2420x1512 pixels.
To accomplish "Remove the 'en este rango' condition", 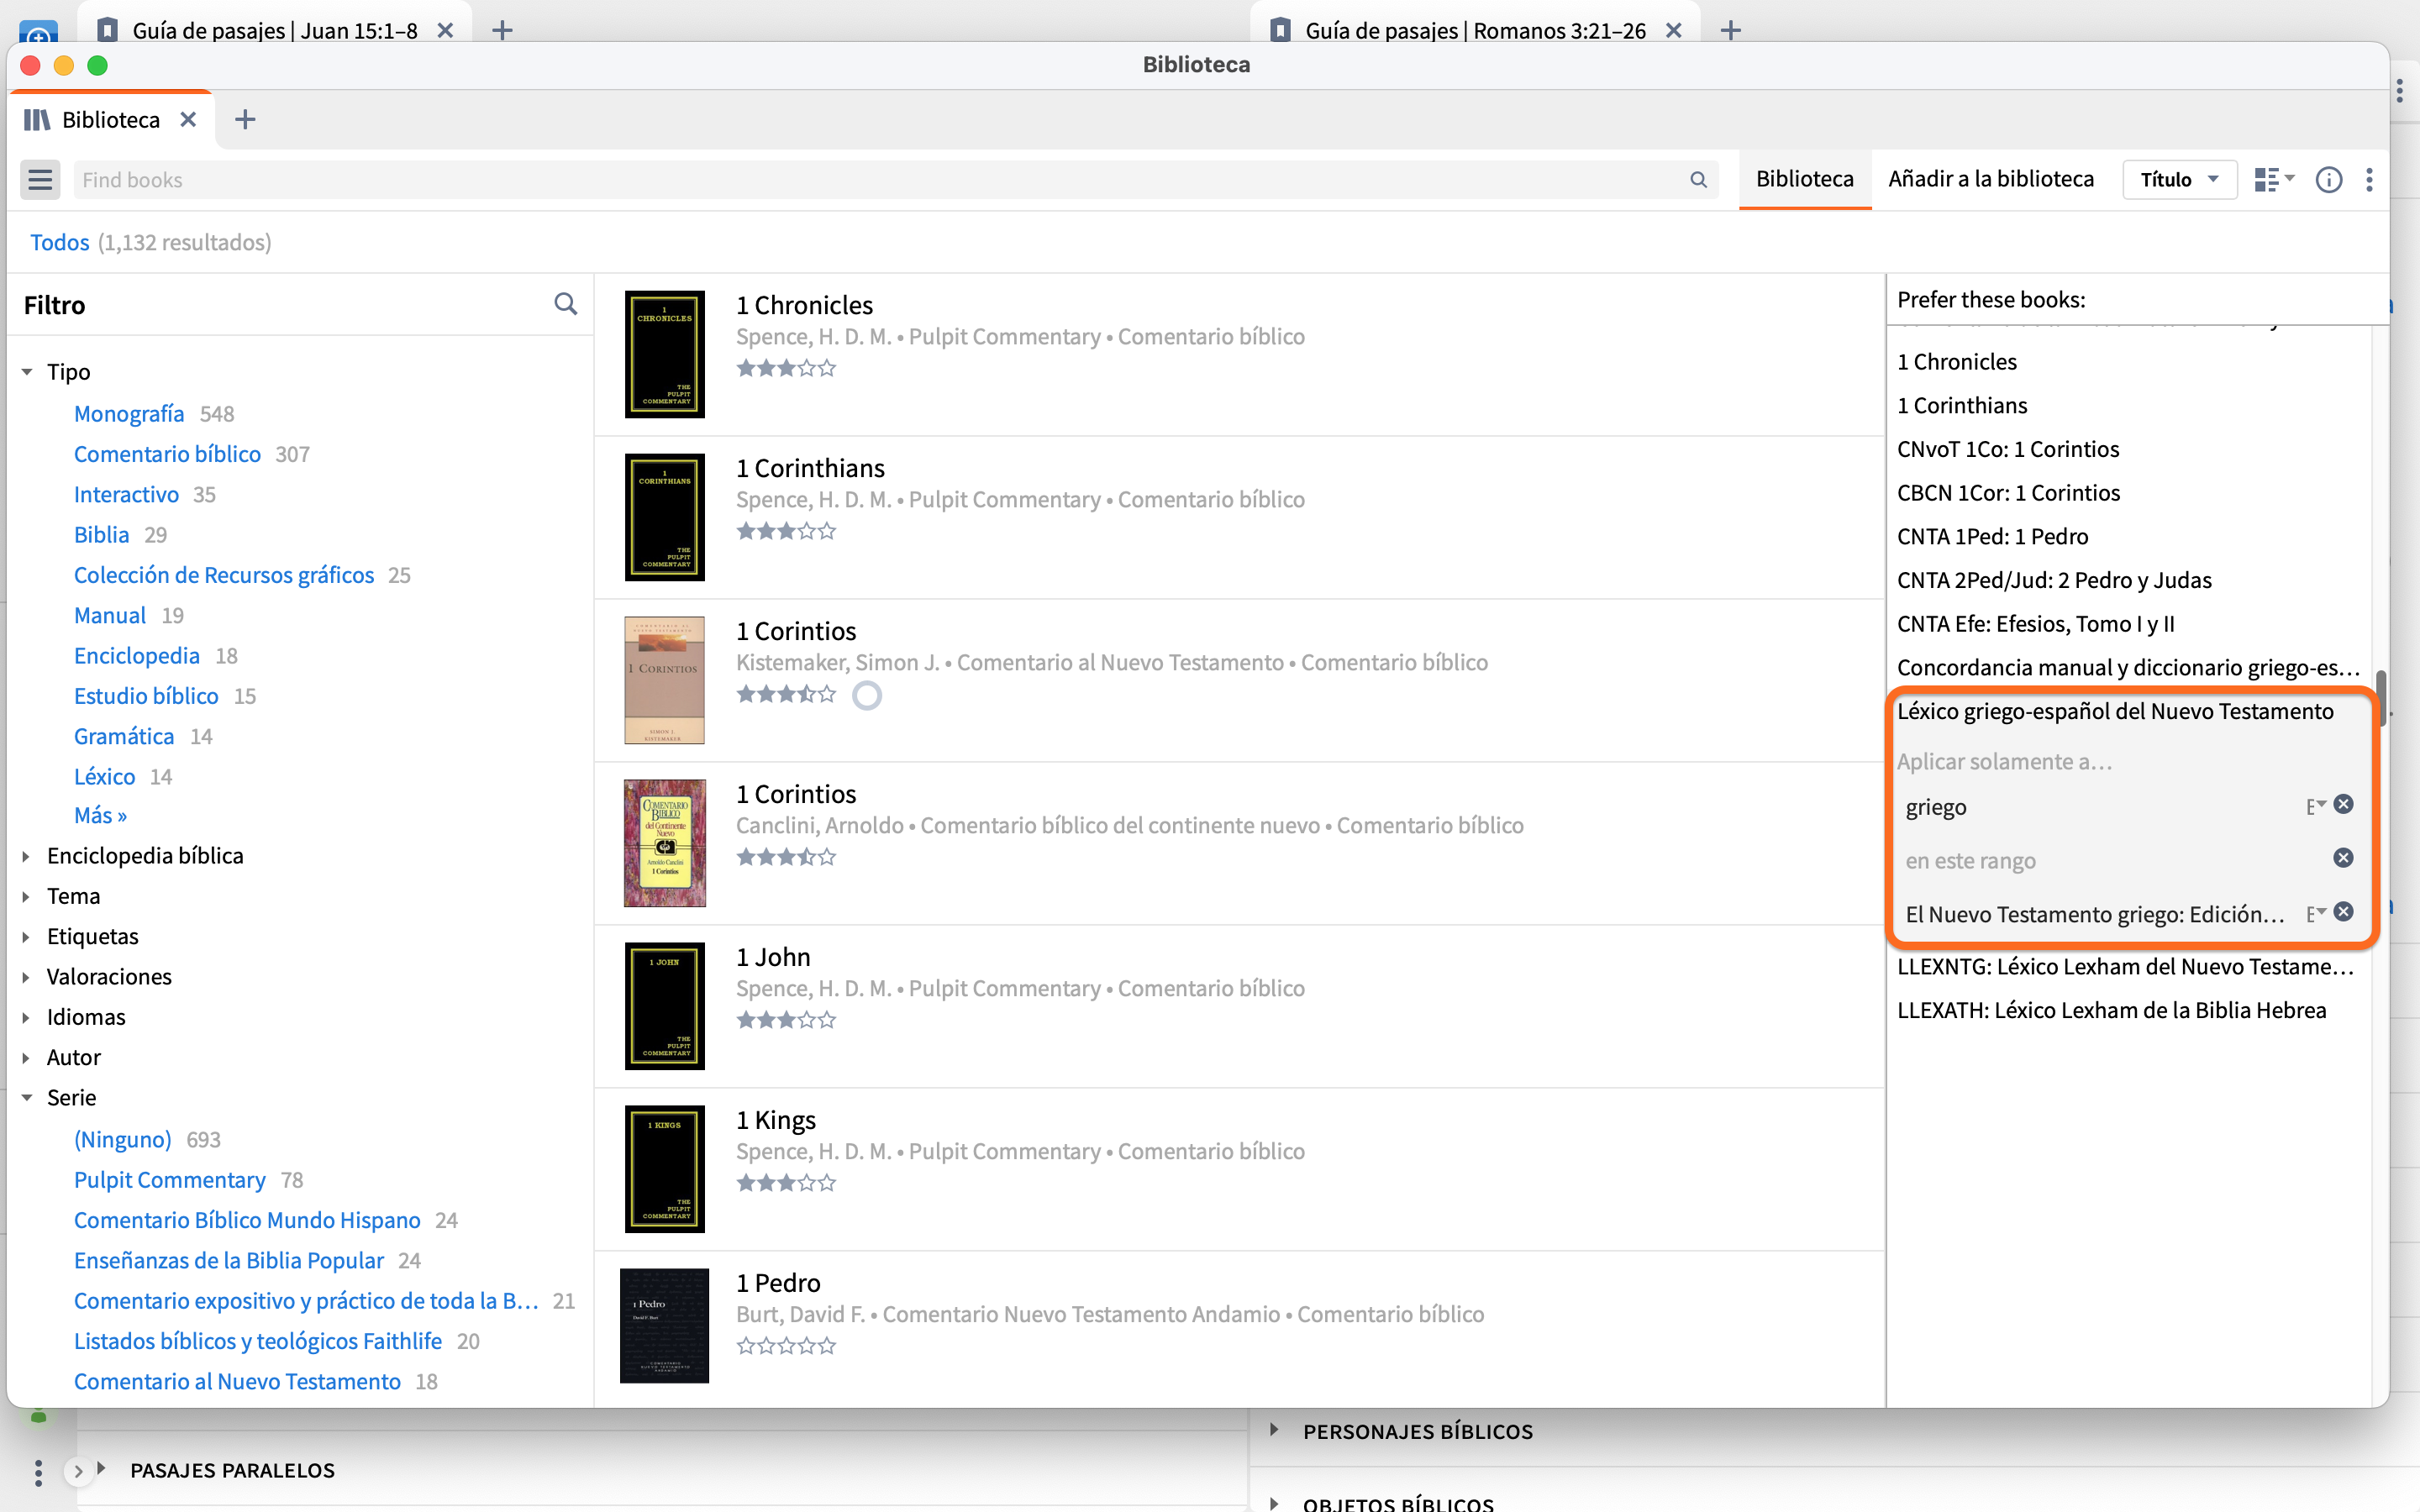I will [x=2343, y=858].
